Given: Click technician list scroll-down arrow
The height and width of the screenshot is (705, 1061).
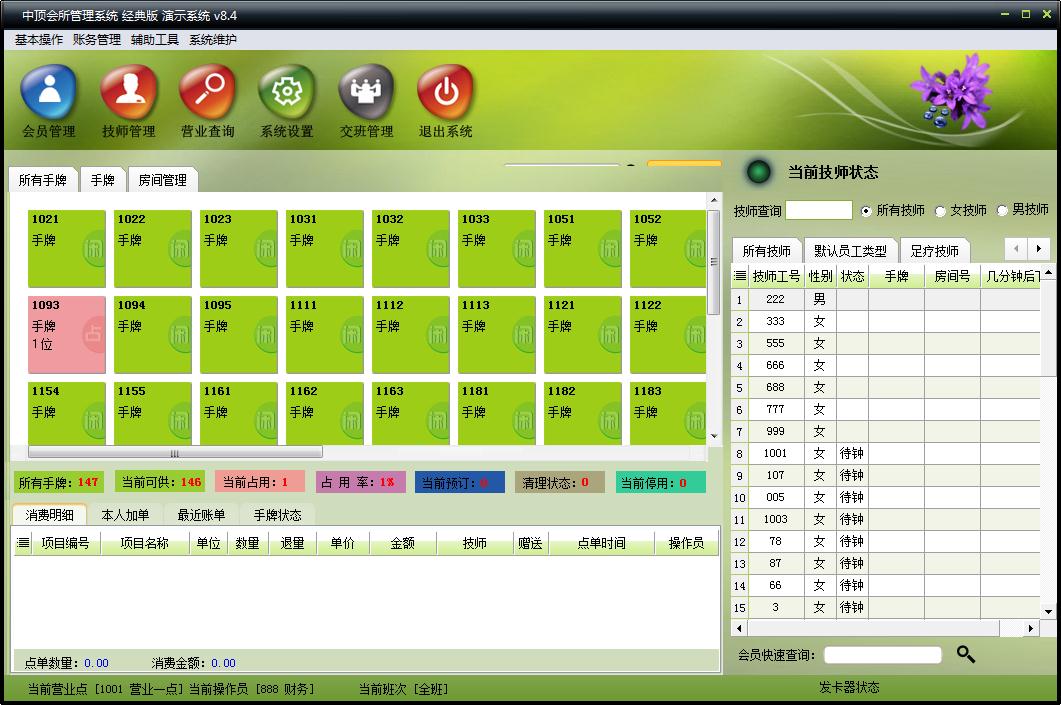Looking at the screenshot, I should click(1048, 611).
